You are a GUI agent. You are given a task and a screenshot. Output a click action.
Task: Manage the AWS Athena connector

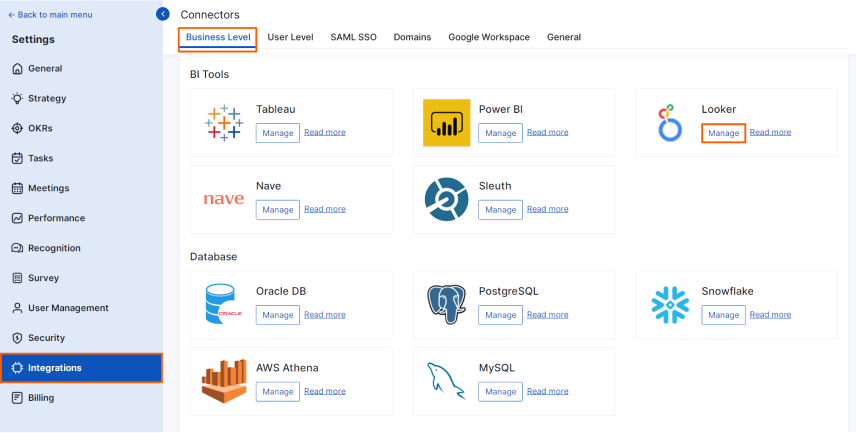pyautogui.click(x=278, y=392)
